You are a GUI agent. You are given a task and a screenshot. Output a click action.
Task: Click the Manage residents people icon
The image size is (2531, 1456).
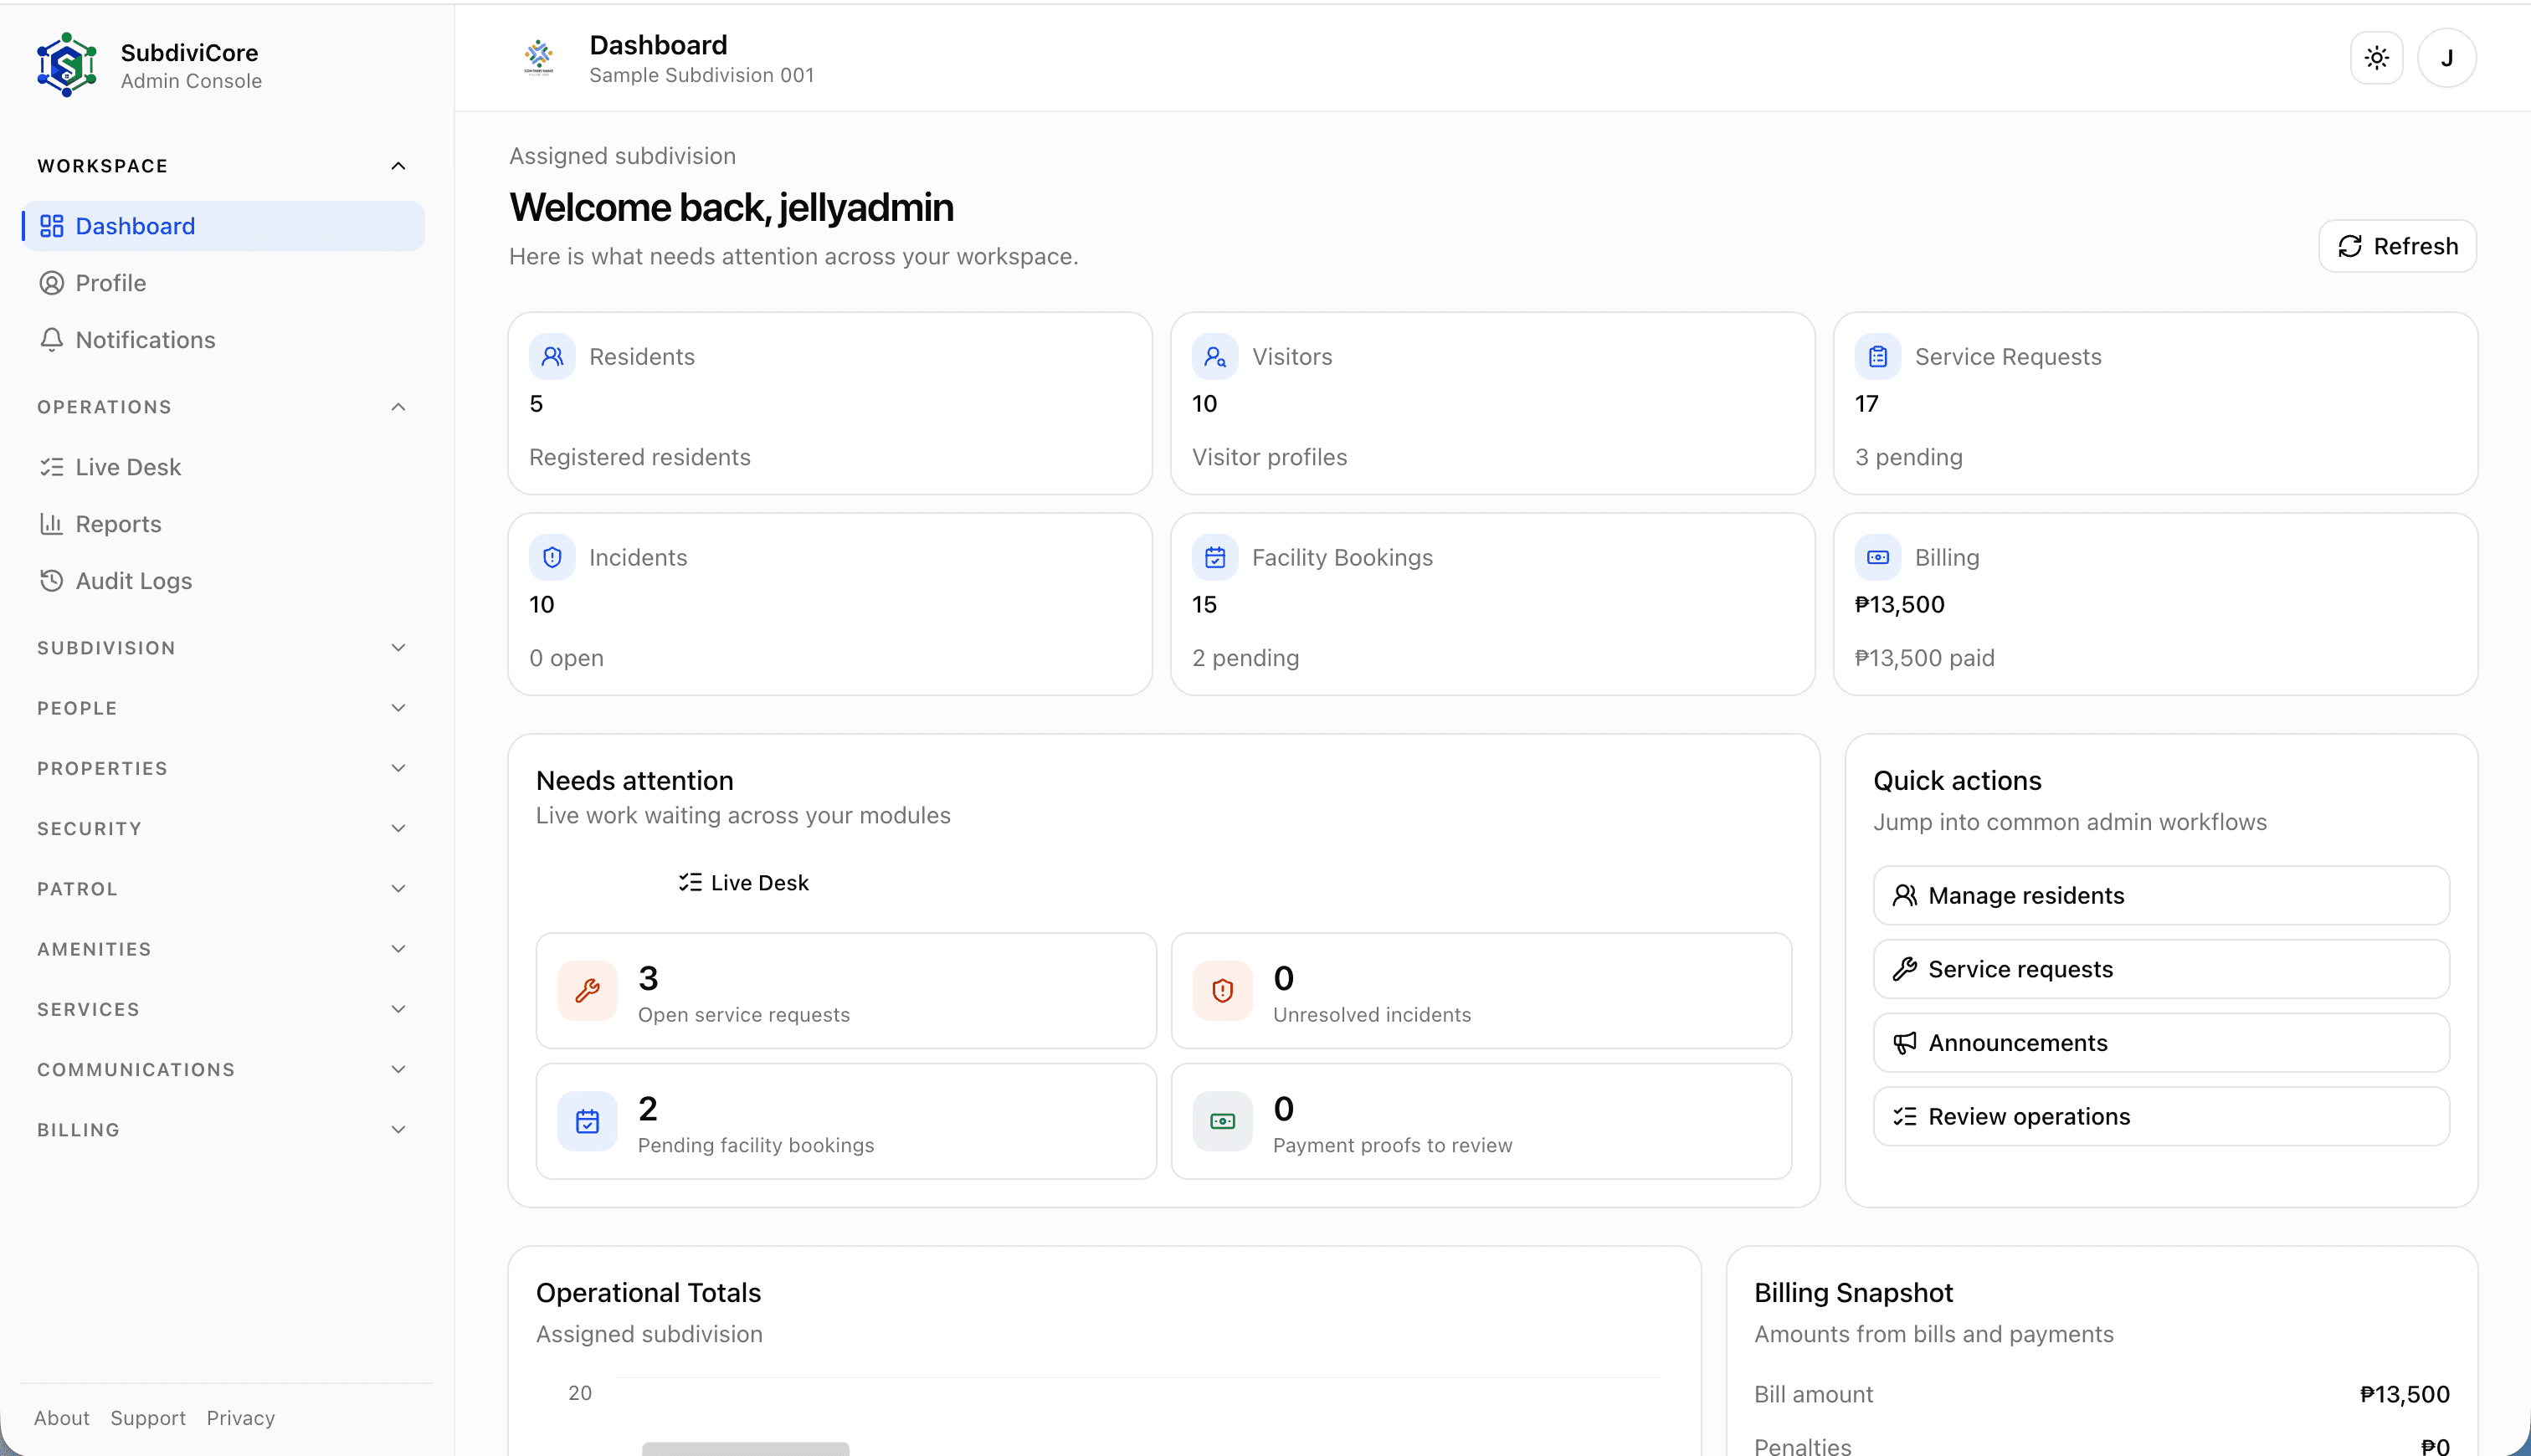(1905, 895)
